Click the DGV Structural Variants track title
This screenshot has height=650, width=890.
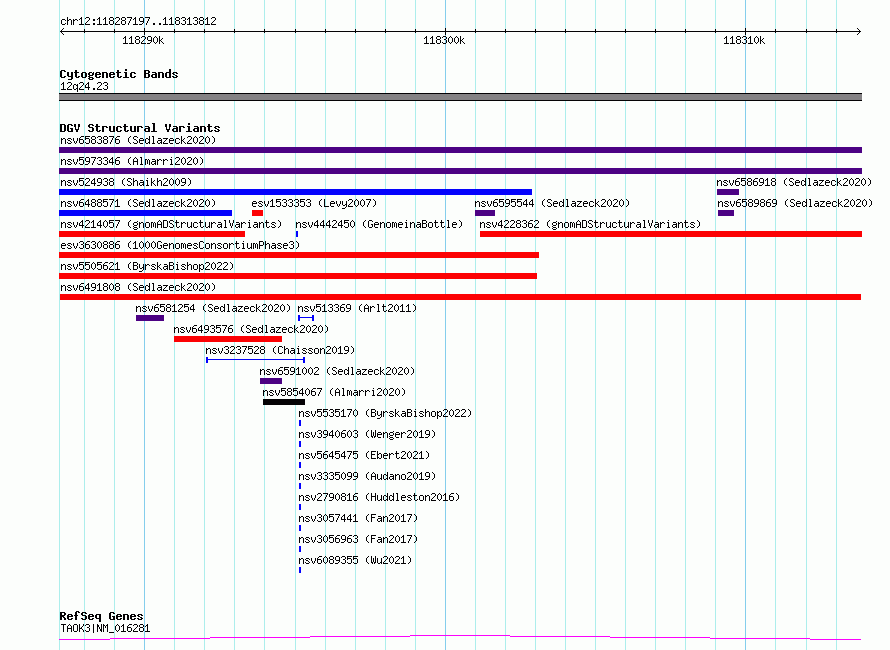140,128
